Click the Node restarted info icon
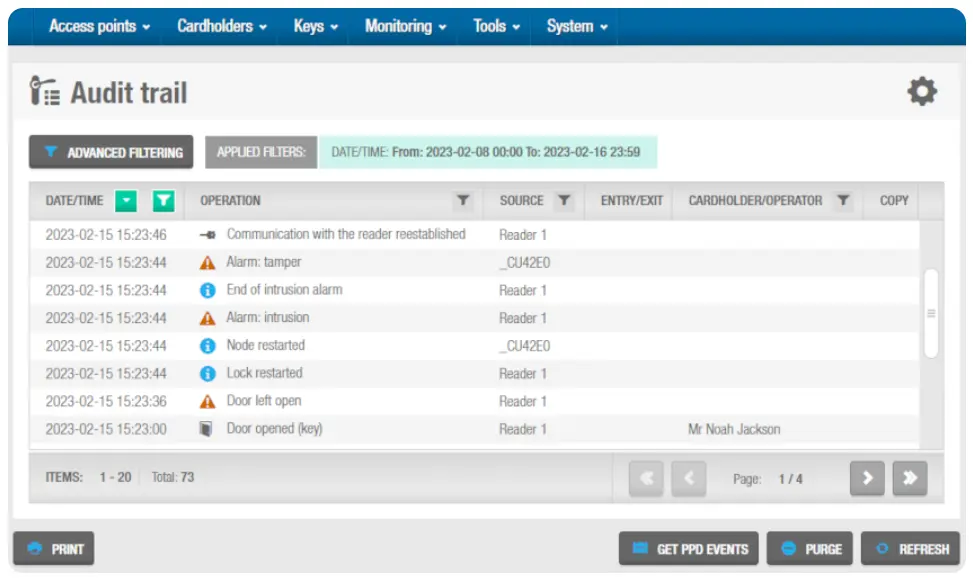973x581 pixels. (x=207, y=346)
